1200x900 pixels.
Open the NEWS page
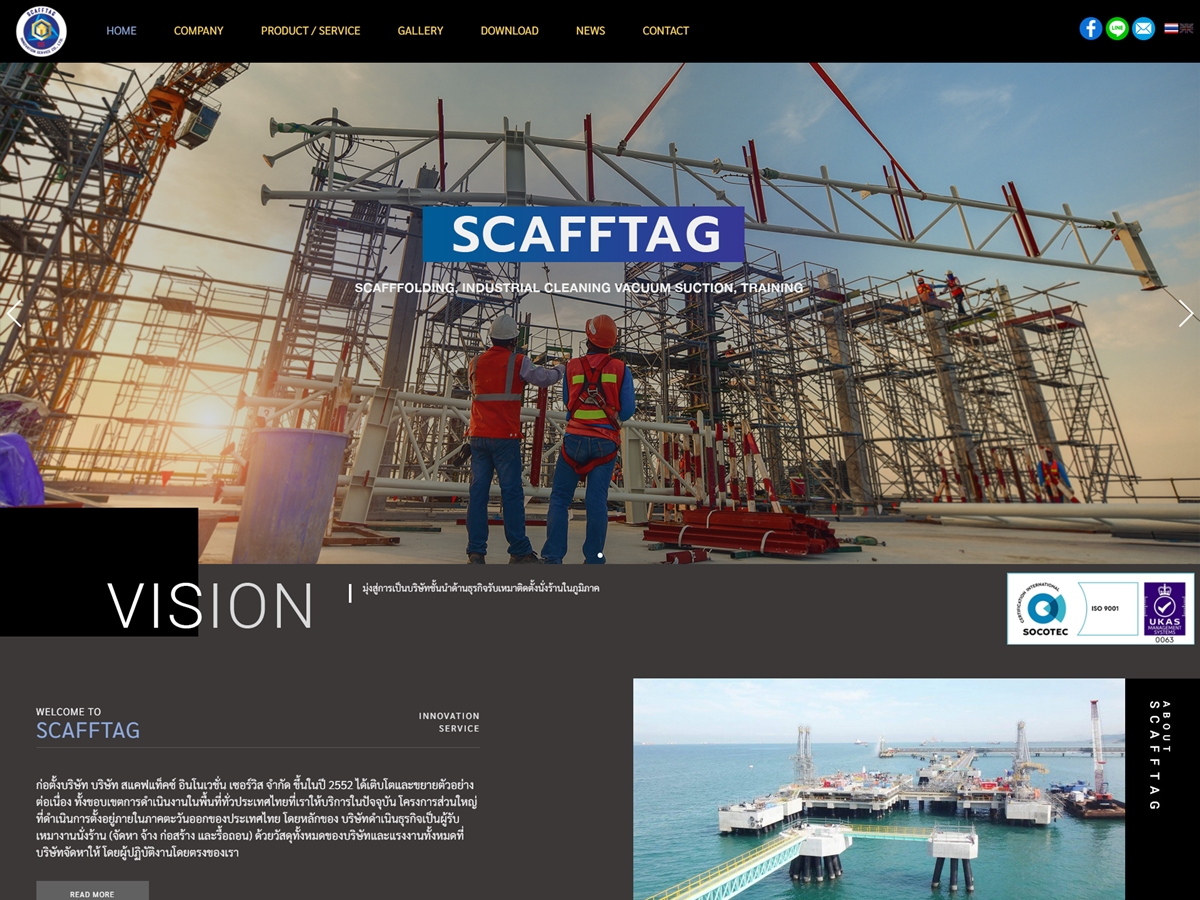click(x=590, y=31)
